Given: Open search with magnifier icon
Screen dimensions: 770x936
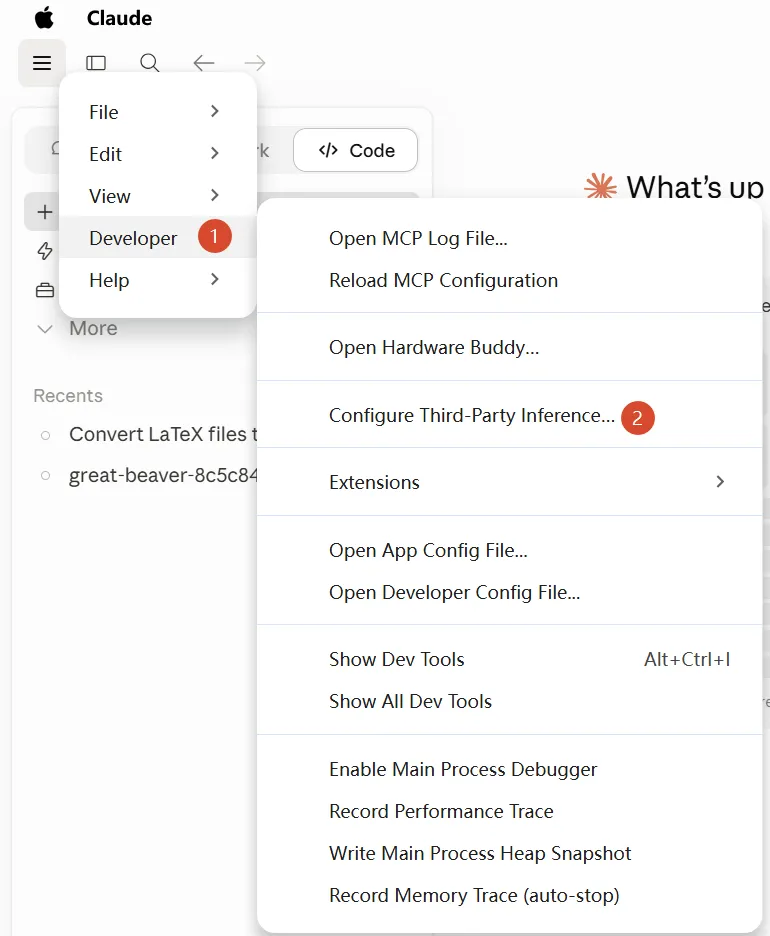Looking at the screenshot, I should (x=149, y=63).
